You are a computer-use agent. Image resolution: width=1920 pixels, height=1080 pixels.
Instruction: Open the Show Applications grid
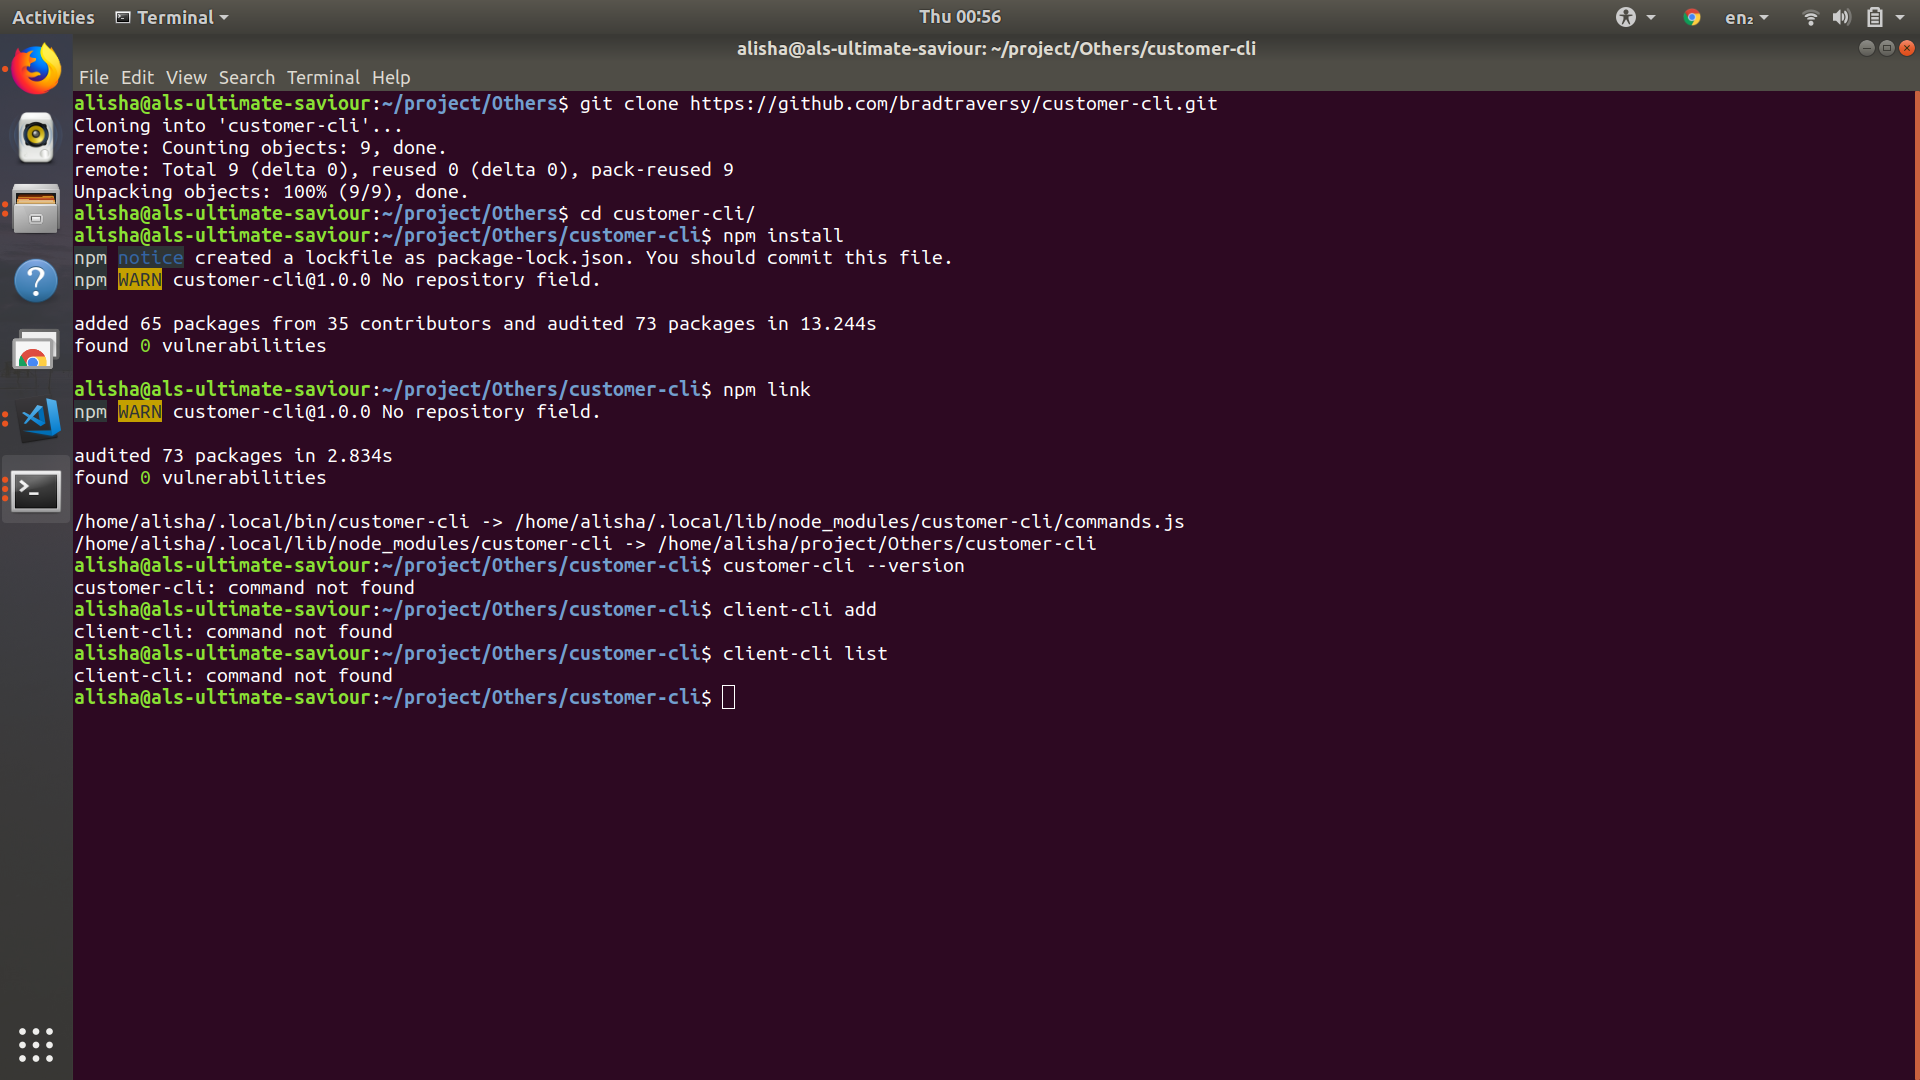pos(36,1044)
